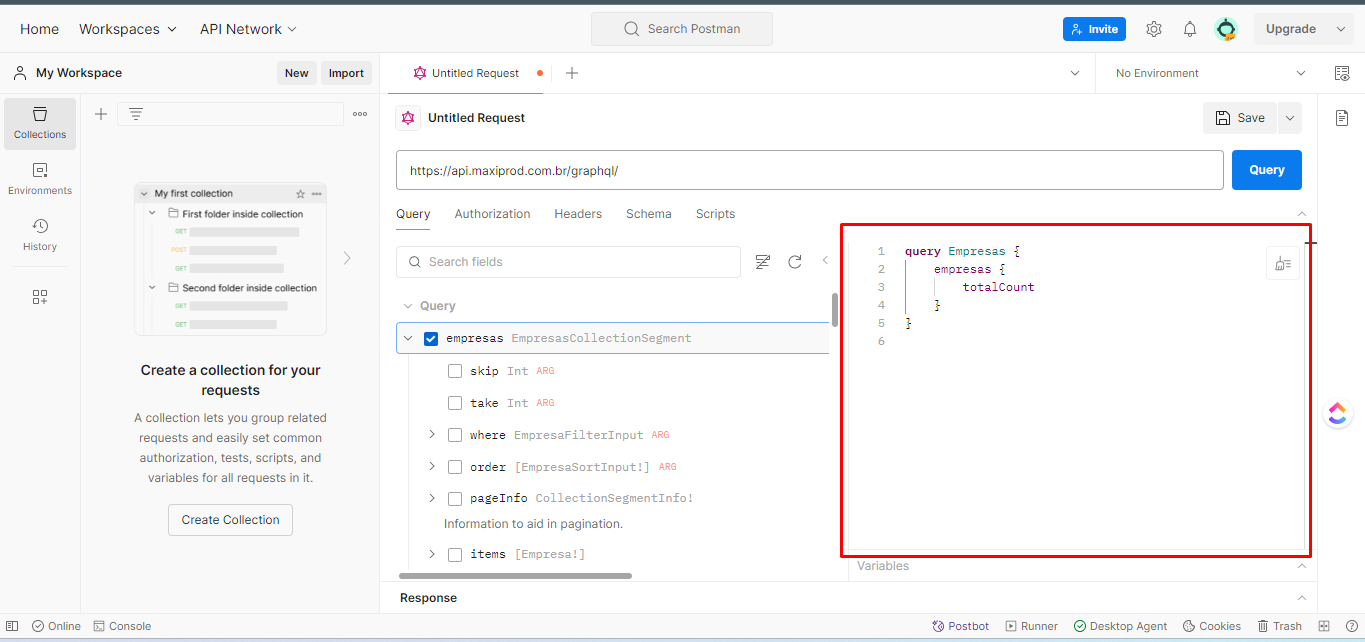Viewport: 1365px width, 642px height.
Task: Open the Runner from the status bar
Action: 1032,626
